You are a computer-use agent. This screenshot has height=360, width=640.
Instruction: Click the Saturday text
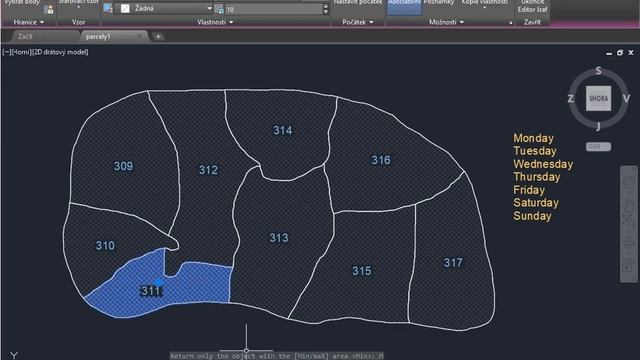tap(536, 203)
